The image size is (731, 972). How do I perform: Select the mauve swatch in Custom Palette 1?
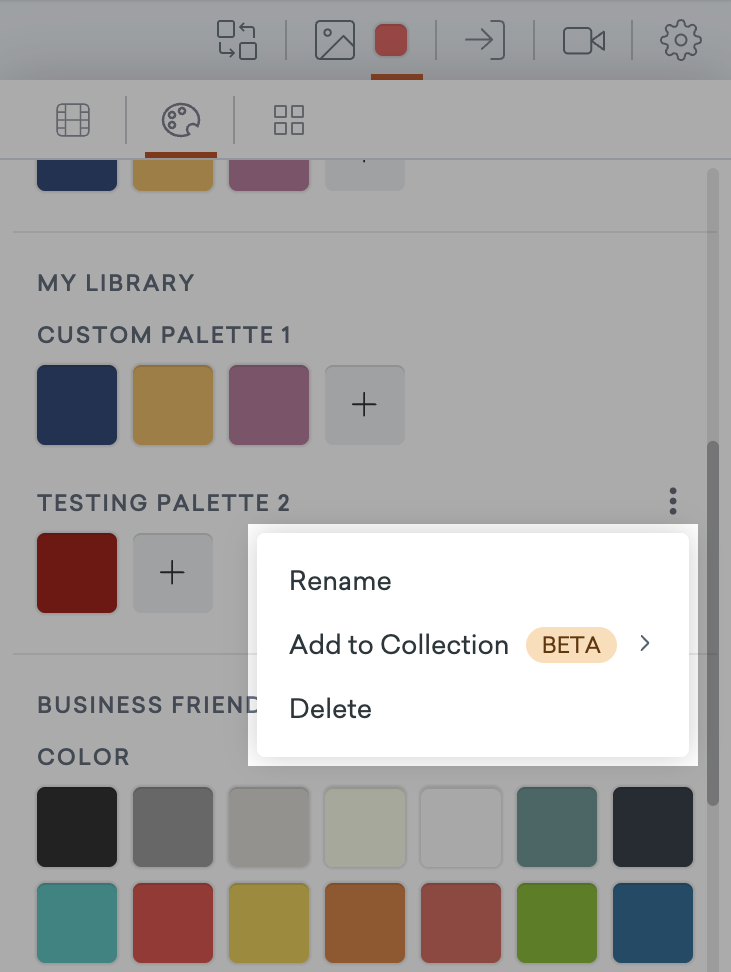269,405
